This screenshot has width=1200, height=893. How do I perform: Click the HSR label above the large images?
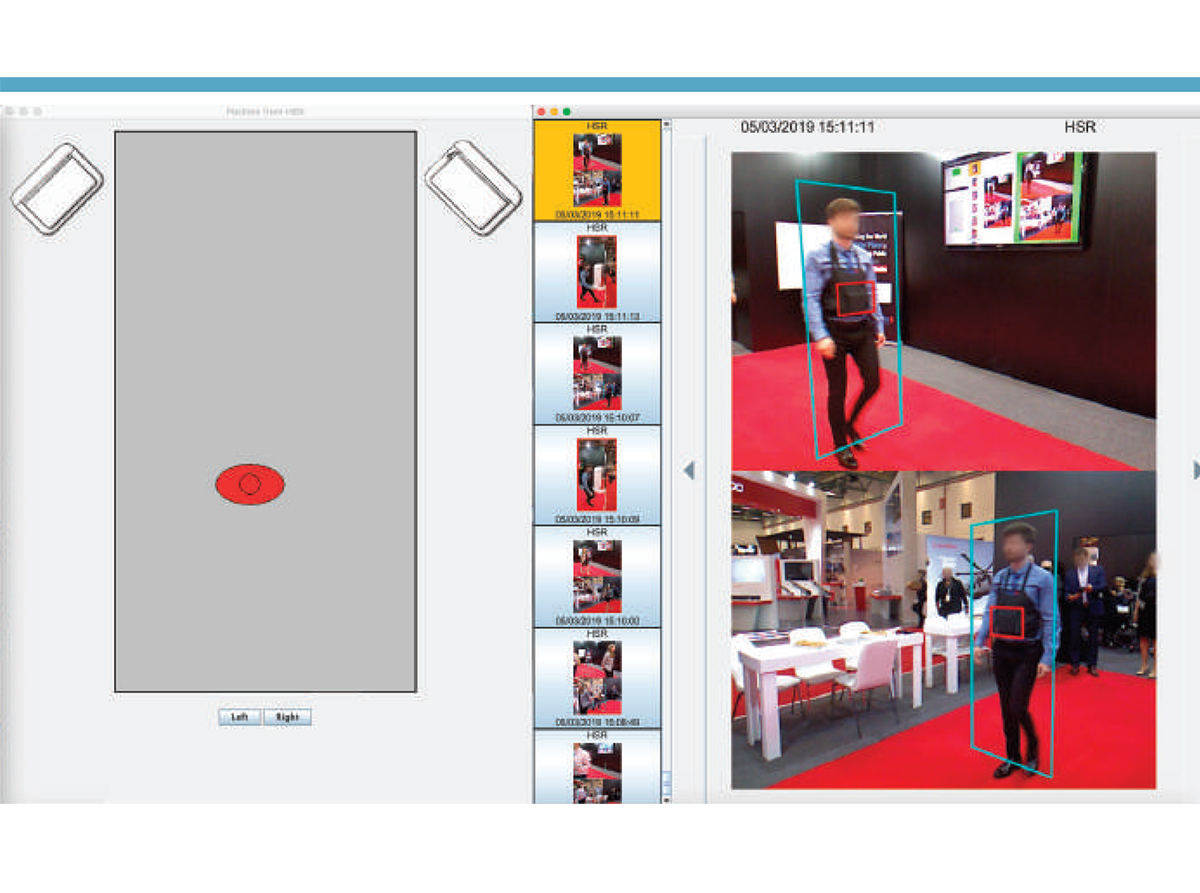click(1080, 127)
